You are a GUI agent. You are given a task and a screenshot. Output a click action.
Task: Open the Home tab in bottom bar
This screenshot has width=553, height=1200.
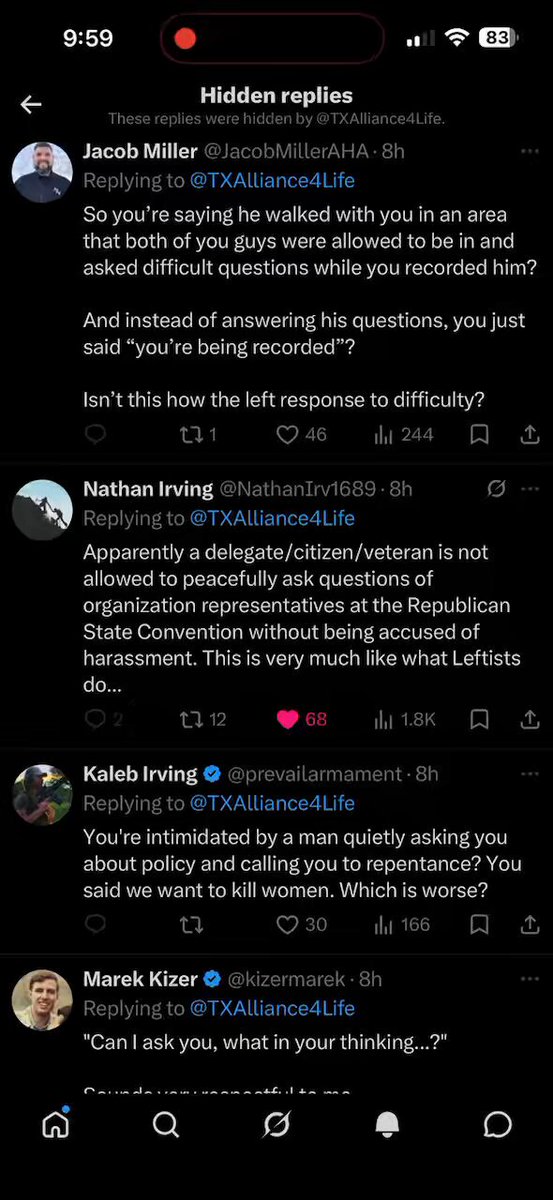click(56, 1124)
